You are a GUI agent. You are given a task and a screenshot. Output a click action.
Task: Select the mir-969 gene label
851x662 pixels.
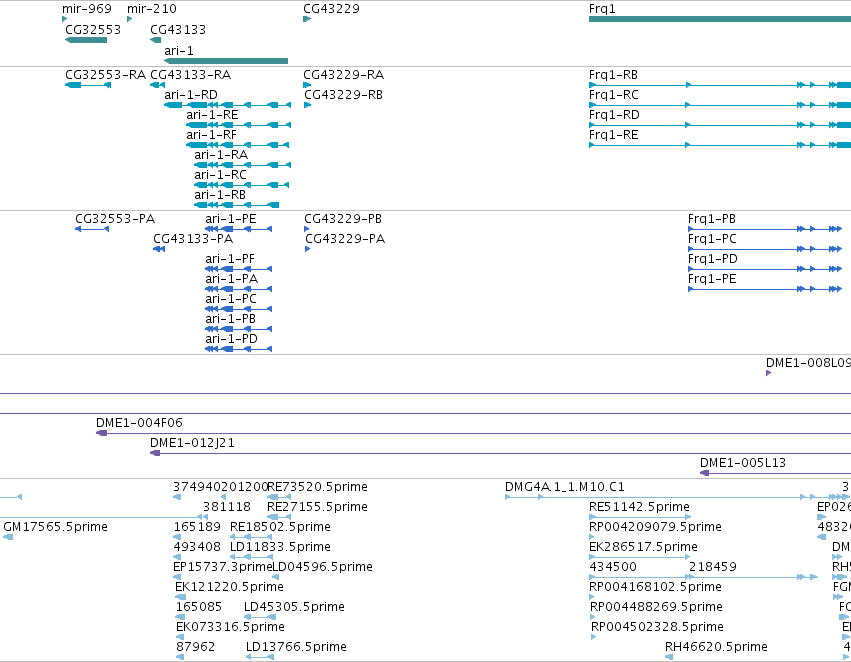pos(87,9)
